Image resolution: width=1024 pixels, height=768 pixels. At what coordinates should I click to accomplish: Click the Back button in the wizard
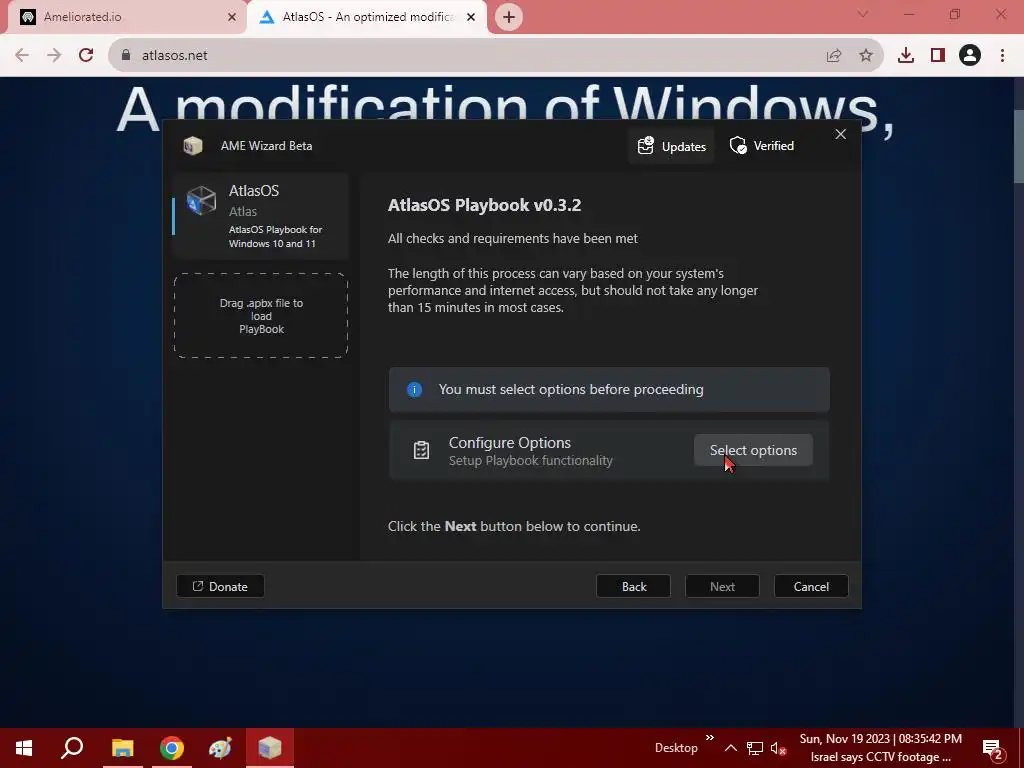[x=633, y=586]
